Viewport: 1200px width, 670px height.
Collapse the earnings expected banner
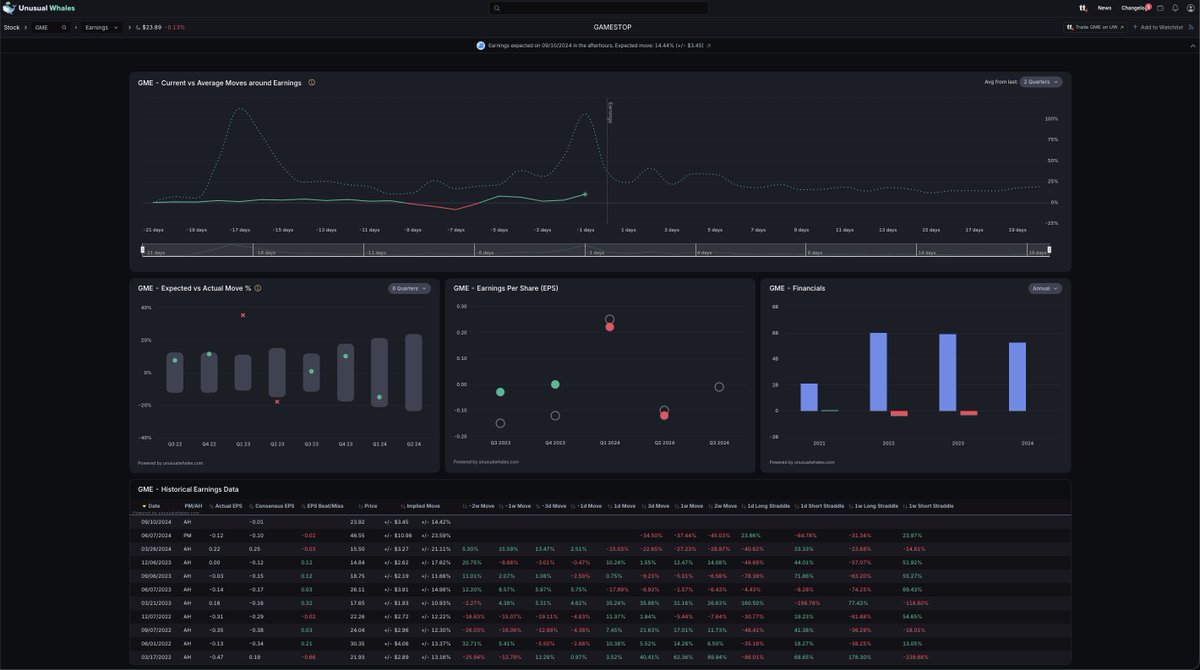click(x=1191, y=46)
